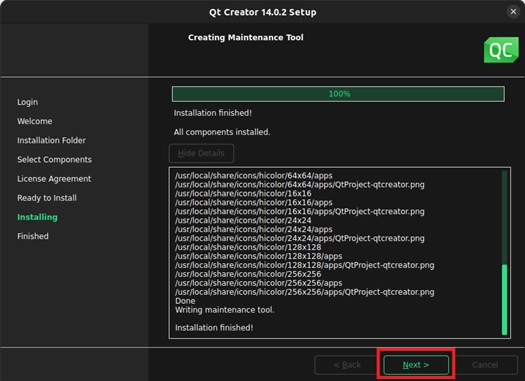
Task: Click the details log vertical scrollbar
Action: point(504,253)
